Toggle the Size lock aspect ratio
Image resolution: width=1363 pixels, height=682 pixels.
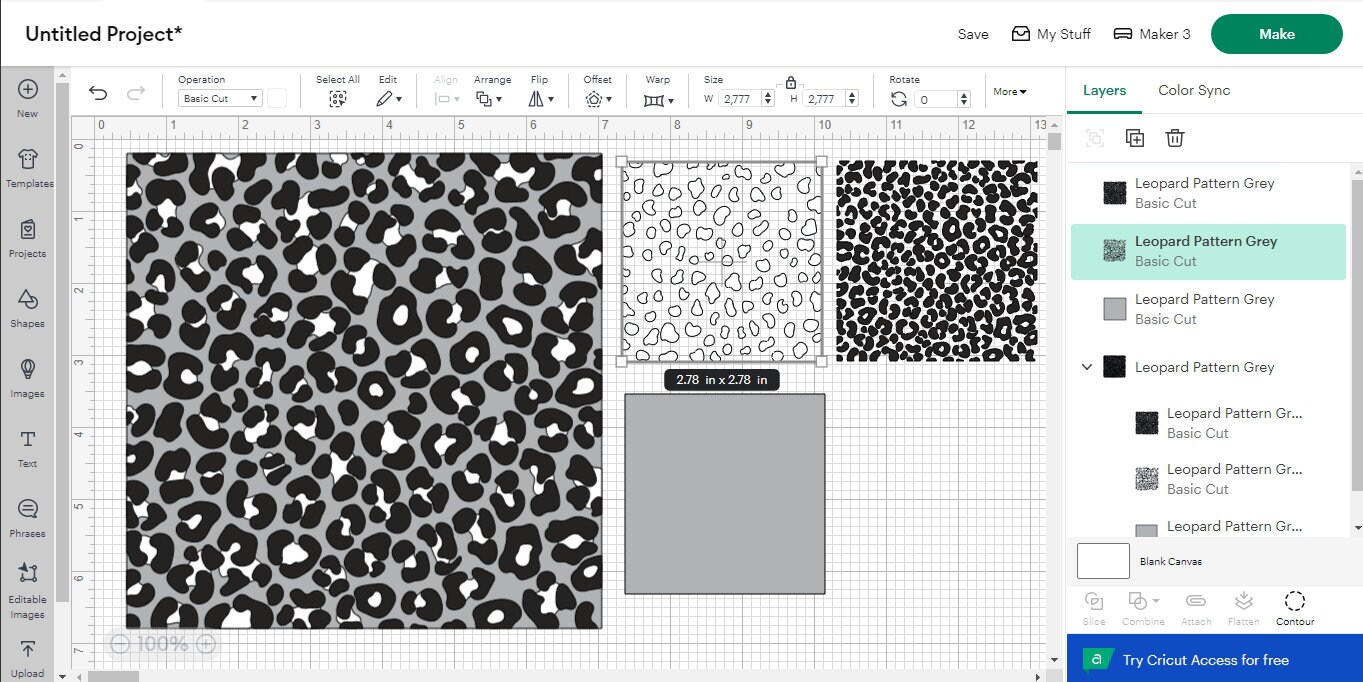pyautogui.click(x=790, y=82)
